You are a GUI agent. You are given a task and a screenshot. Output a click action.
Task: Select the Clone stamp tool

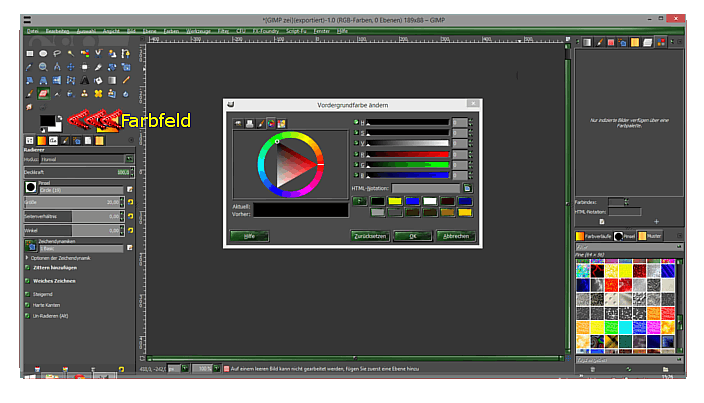click(x=84, y=94)
